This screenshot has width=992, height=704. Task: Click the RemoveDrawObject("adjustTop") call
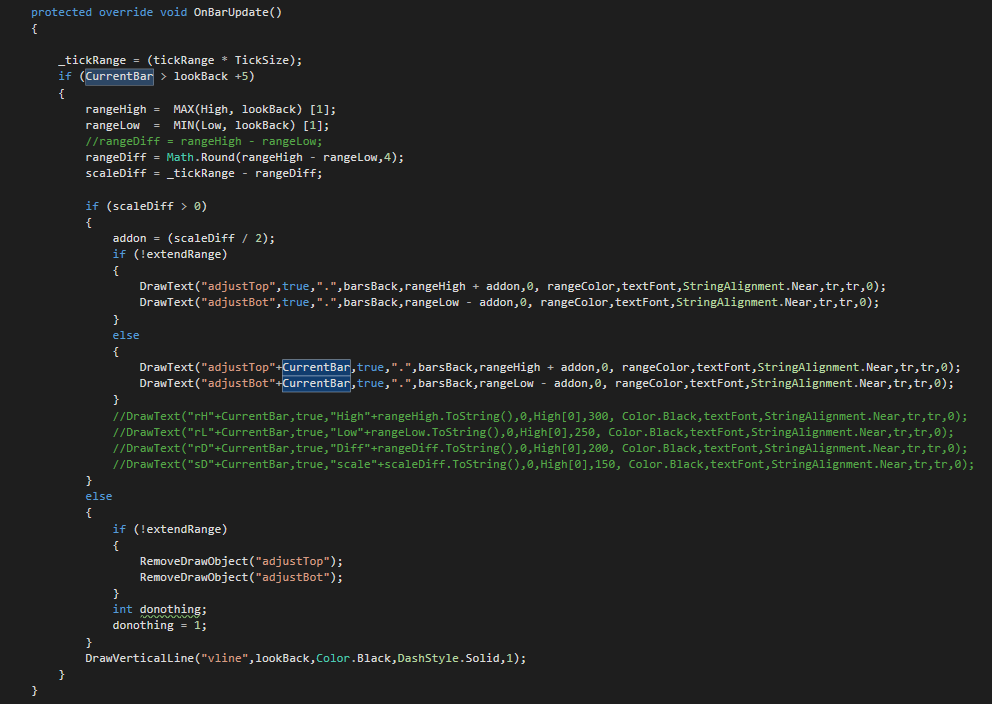241,561
